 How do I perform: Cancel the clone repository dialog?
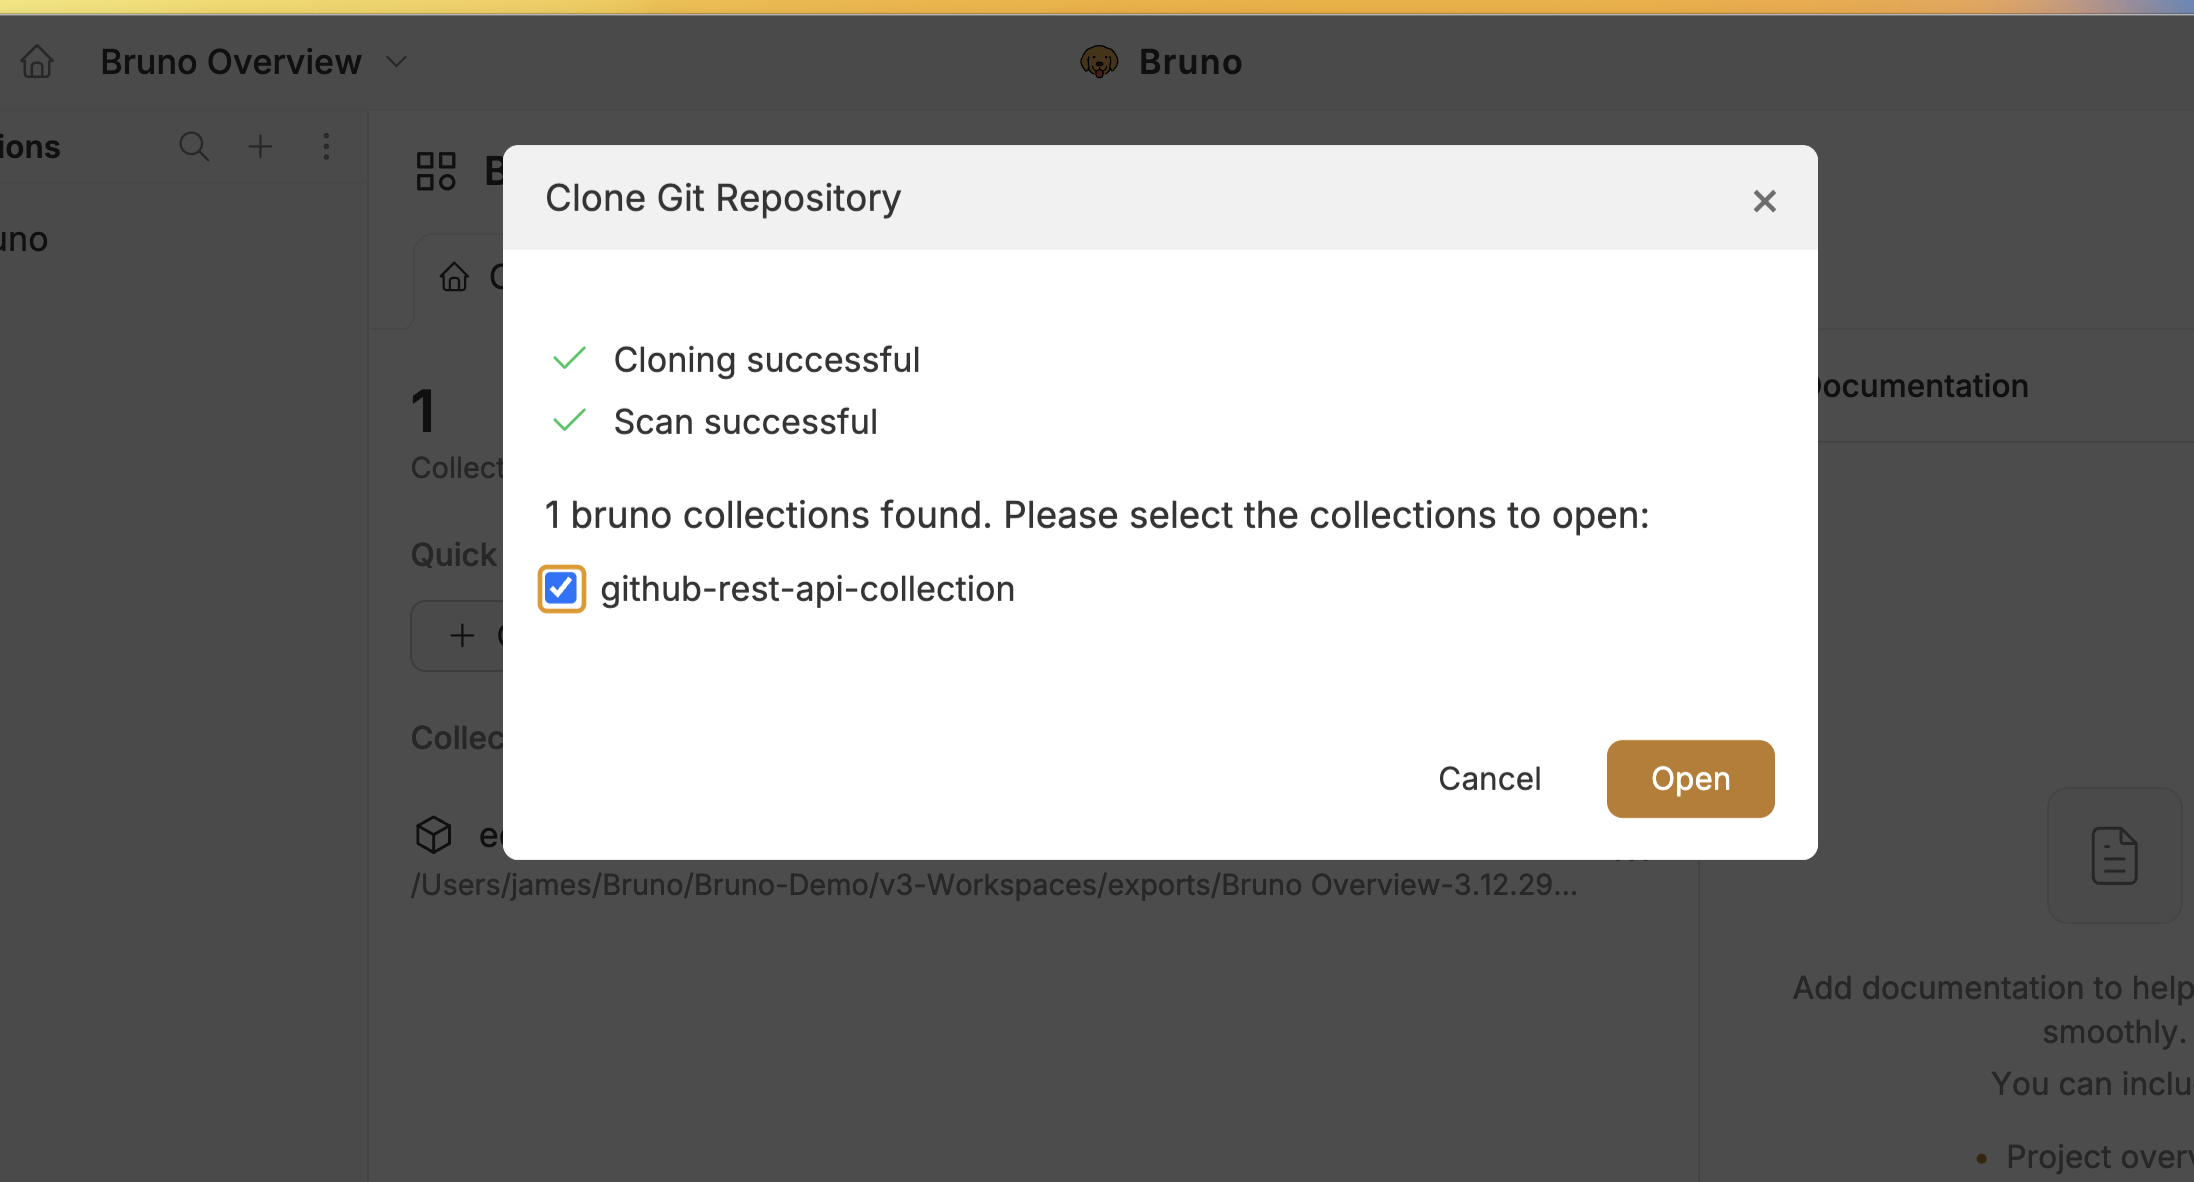pos(1489,778)
